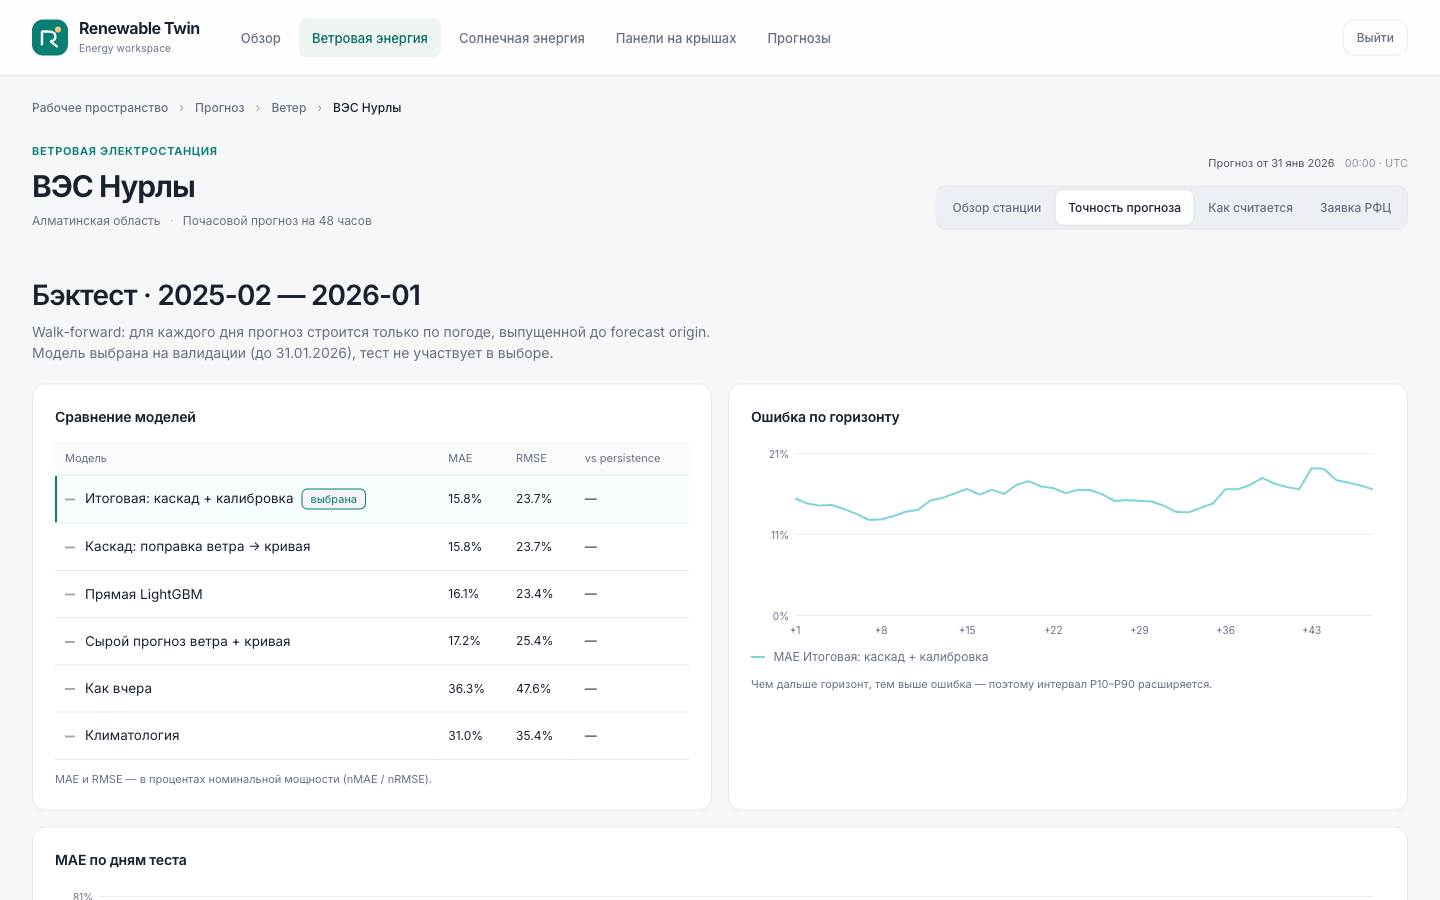Click MAE 31.0% in Климатология row
This screenshot has height=900, width=1440.
coord(465,736)
